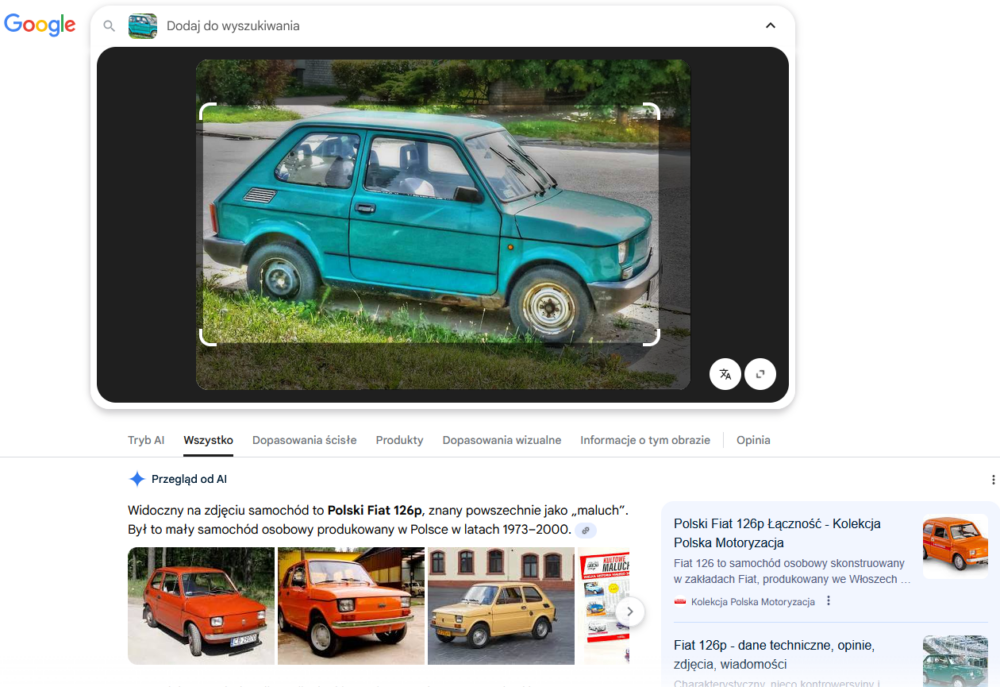Open Polski Fiat 126p Łączność result
Viewport: 1000px width, 687px height.
[x=777, y=532]
